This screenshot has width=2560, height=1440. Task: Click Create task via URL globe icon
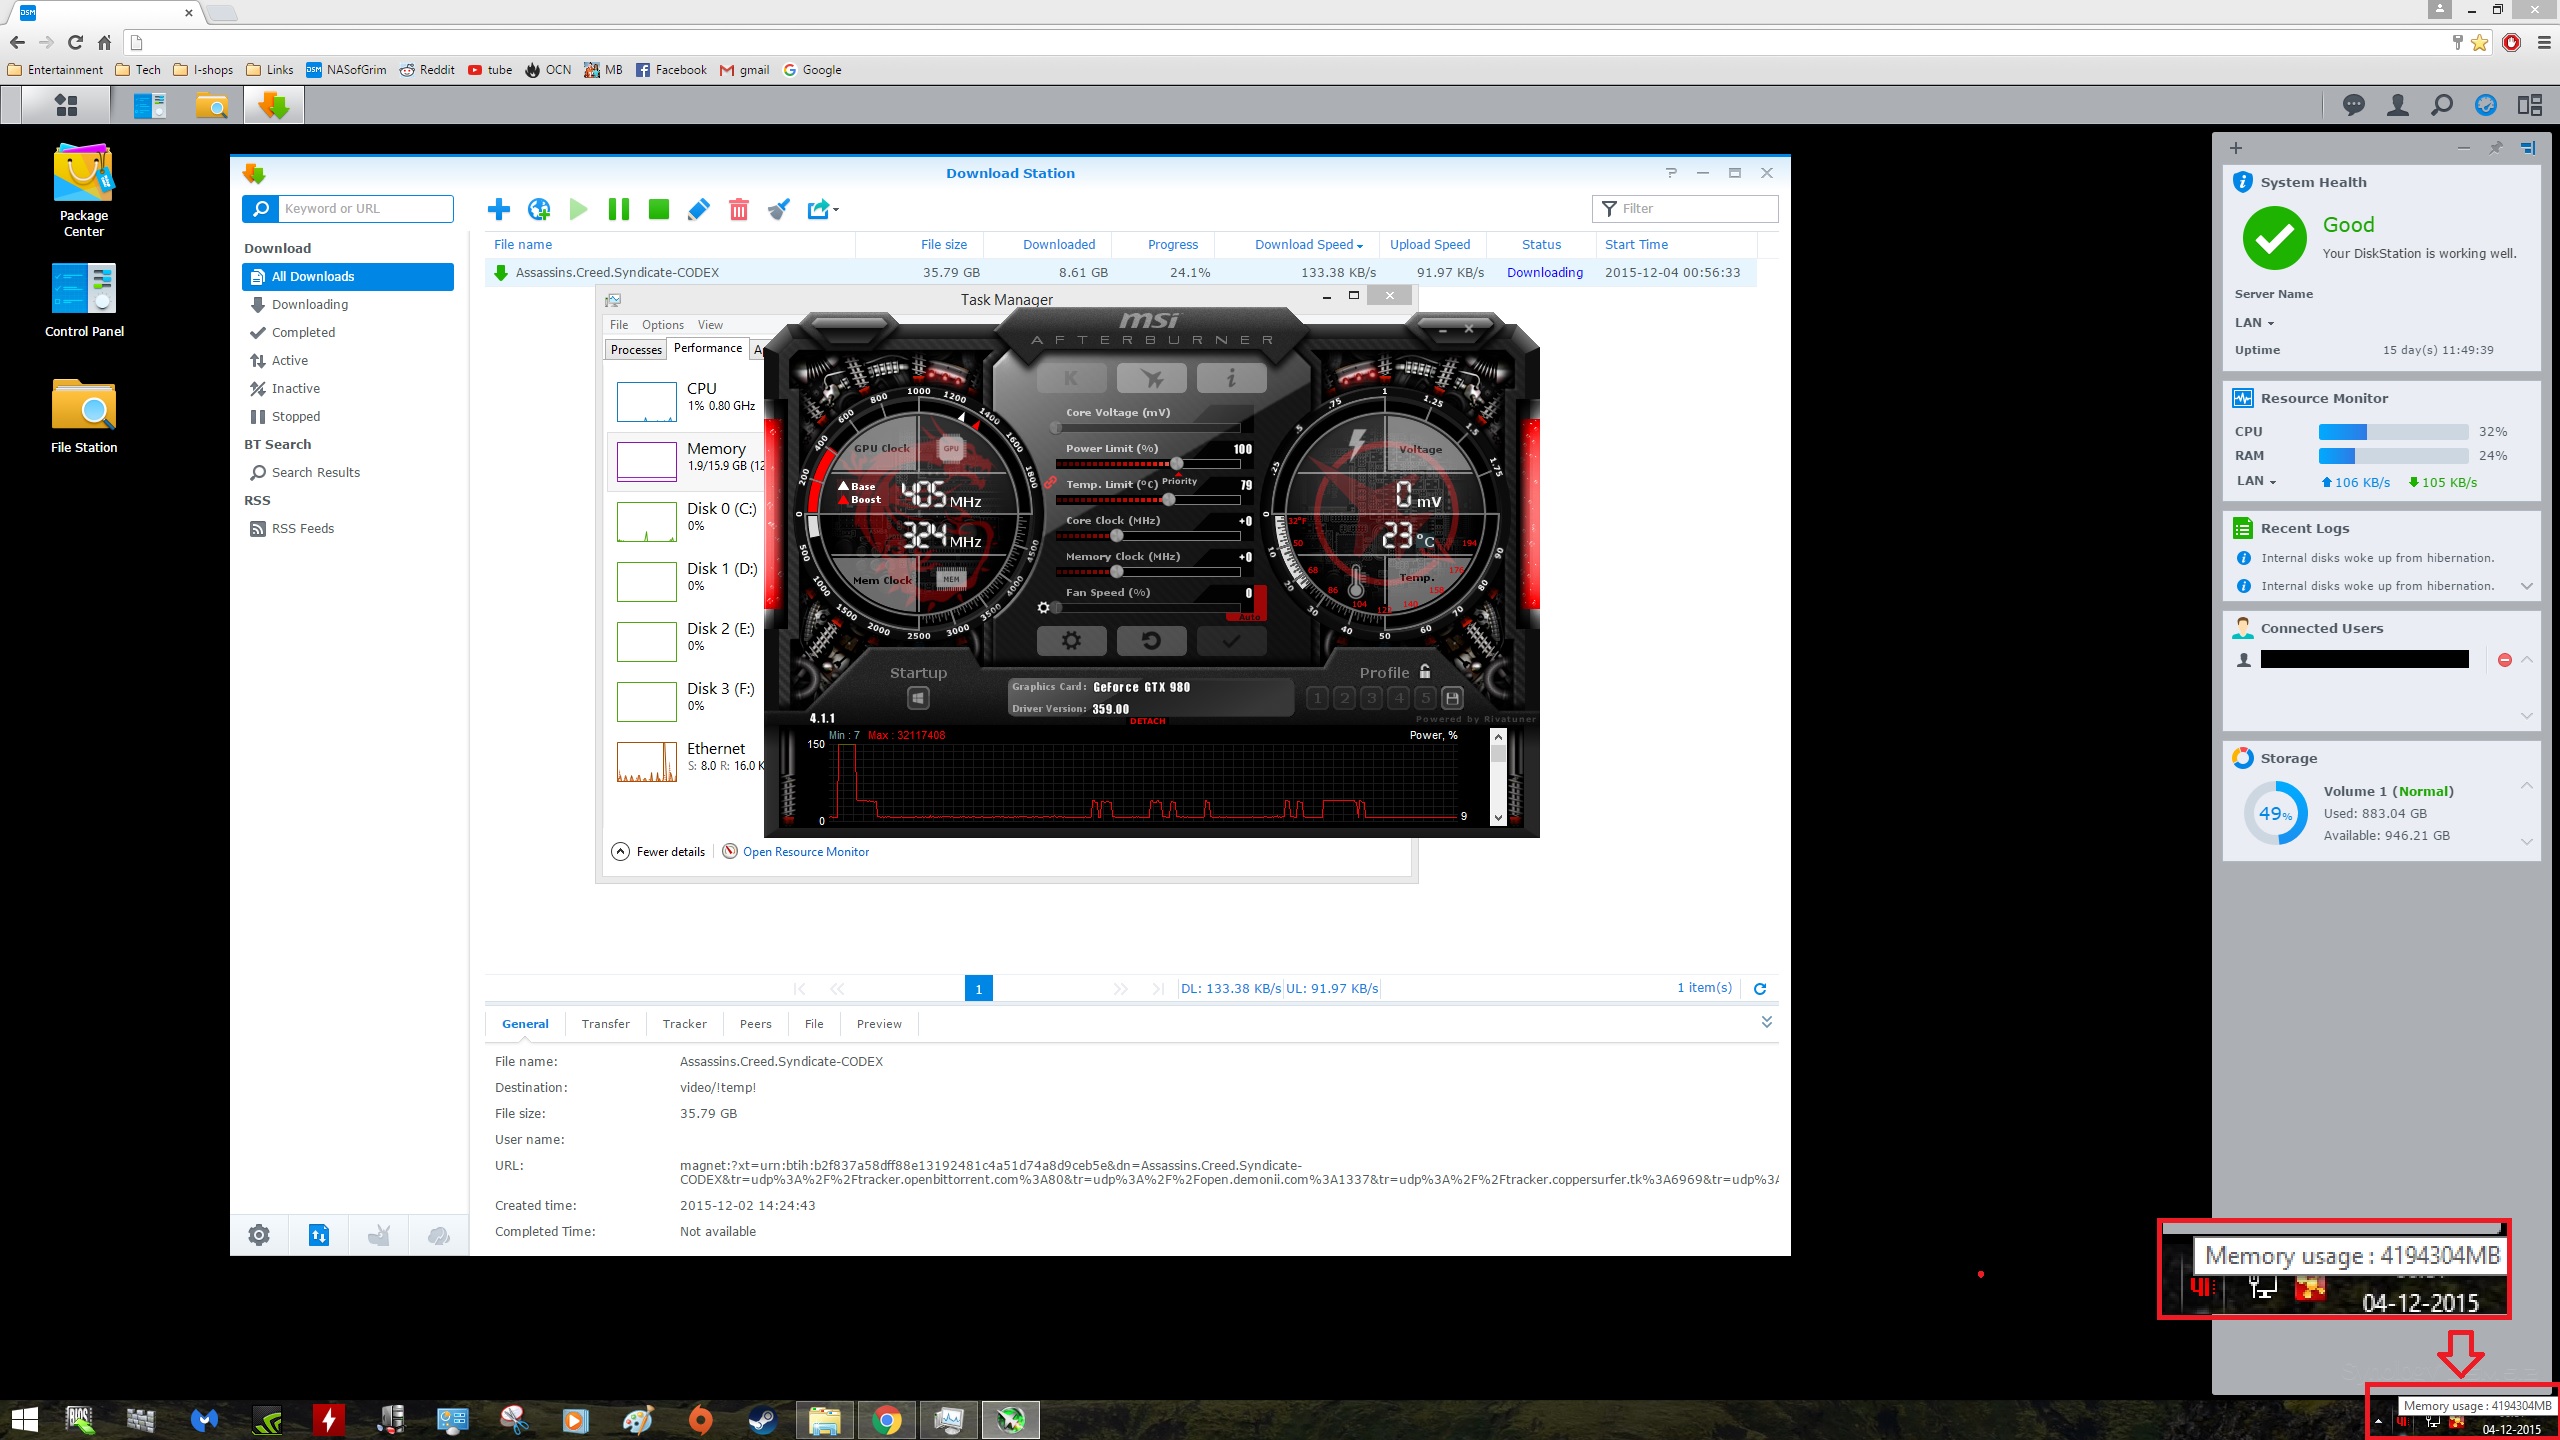(x=539, y=209)
